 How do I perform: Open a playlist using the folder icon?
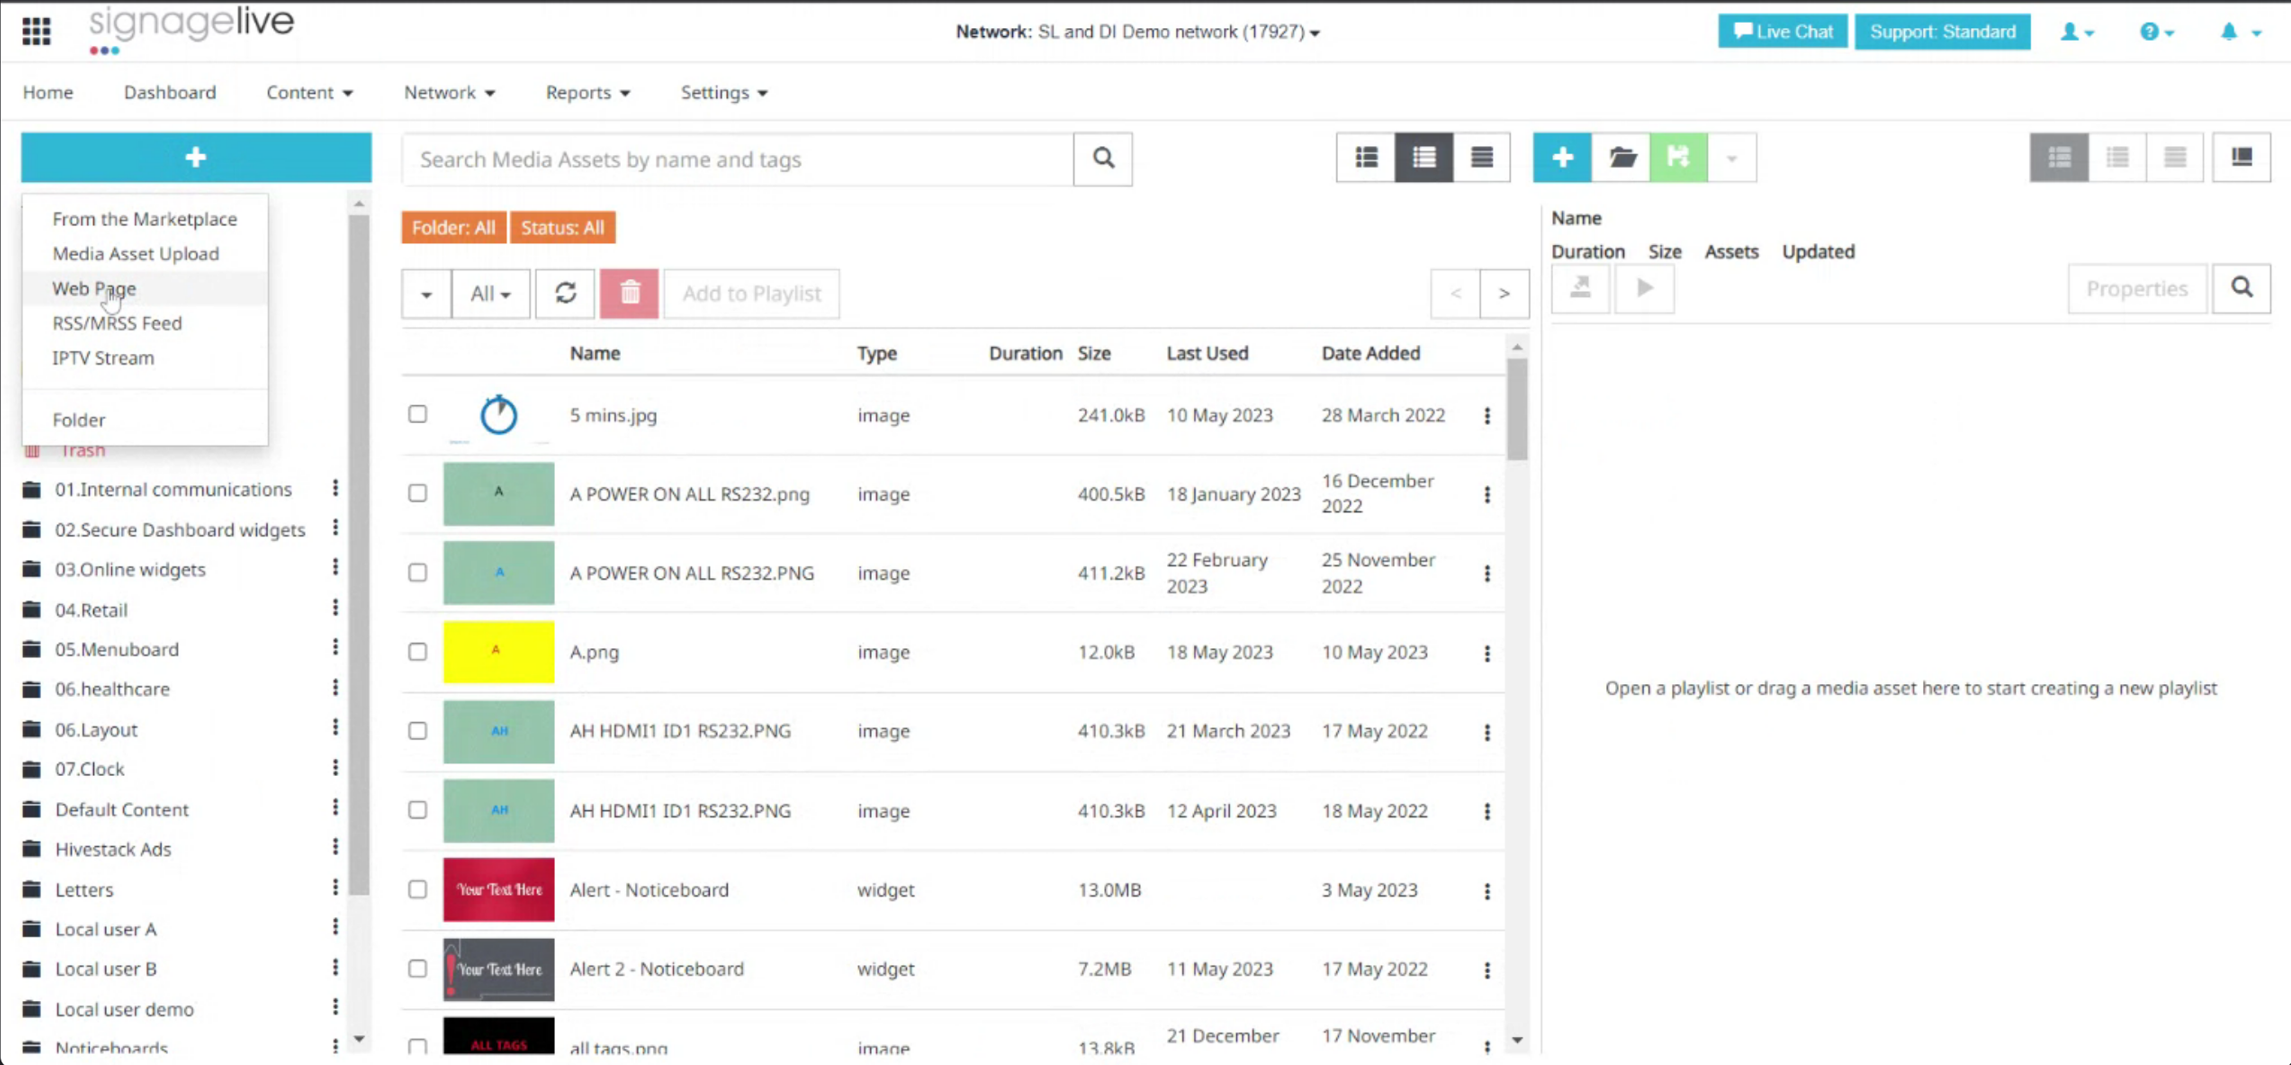coord(1621,157)
